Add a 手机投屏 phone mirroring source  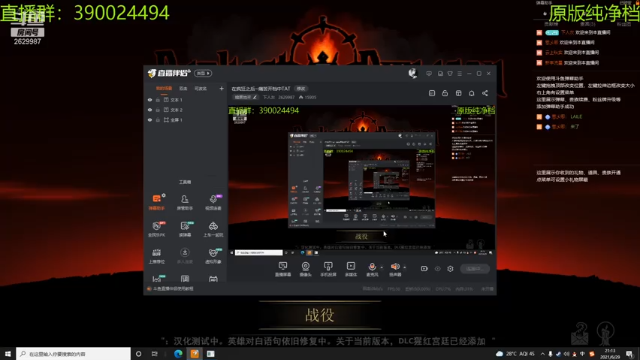pyautogui.click(x=328, y=269)
